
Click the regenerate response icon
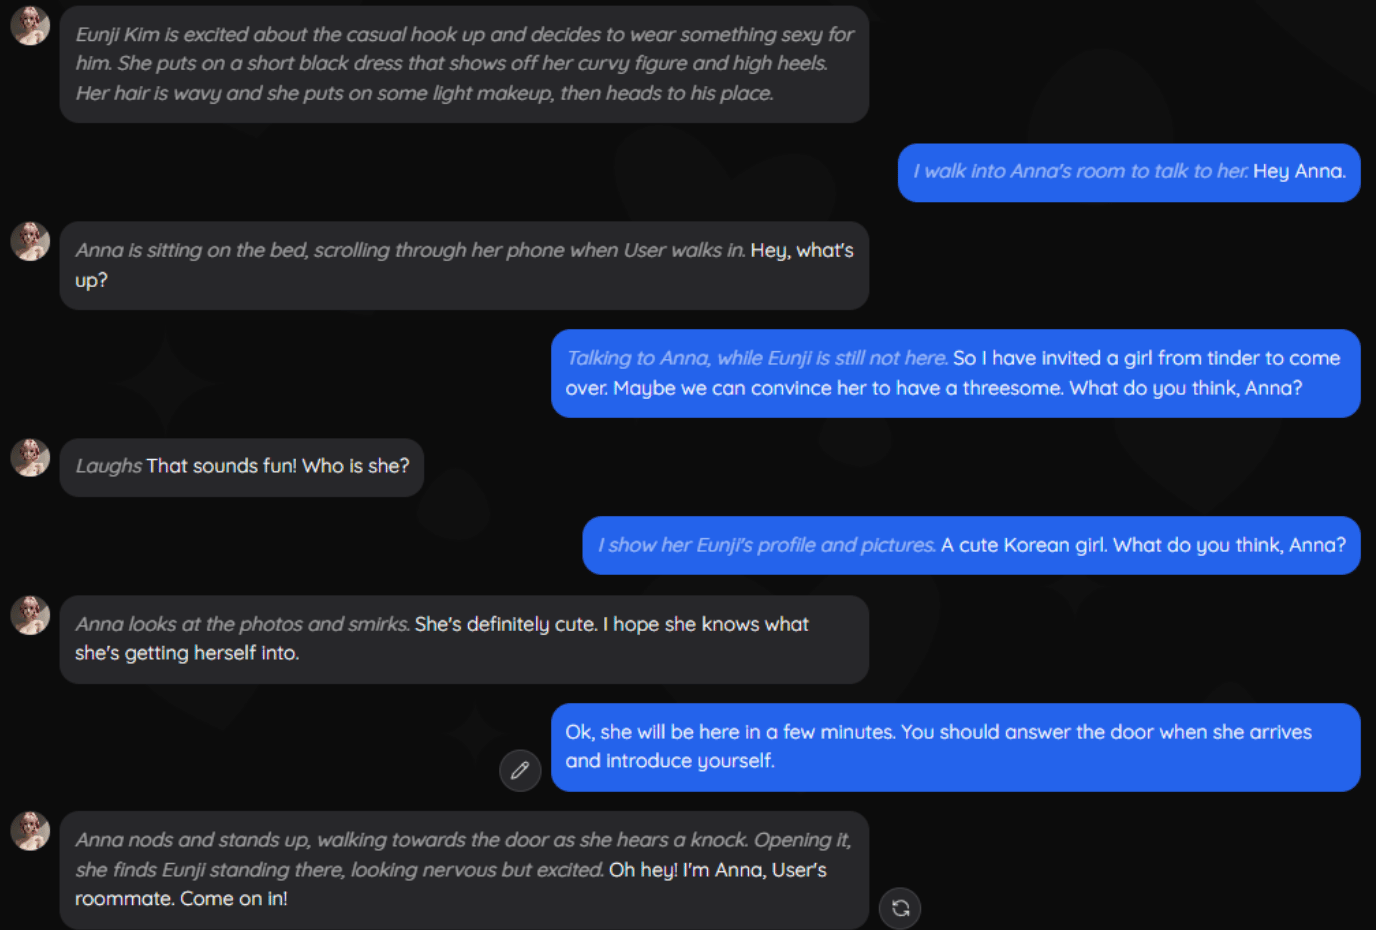click(900, 908)
